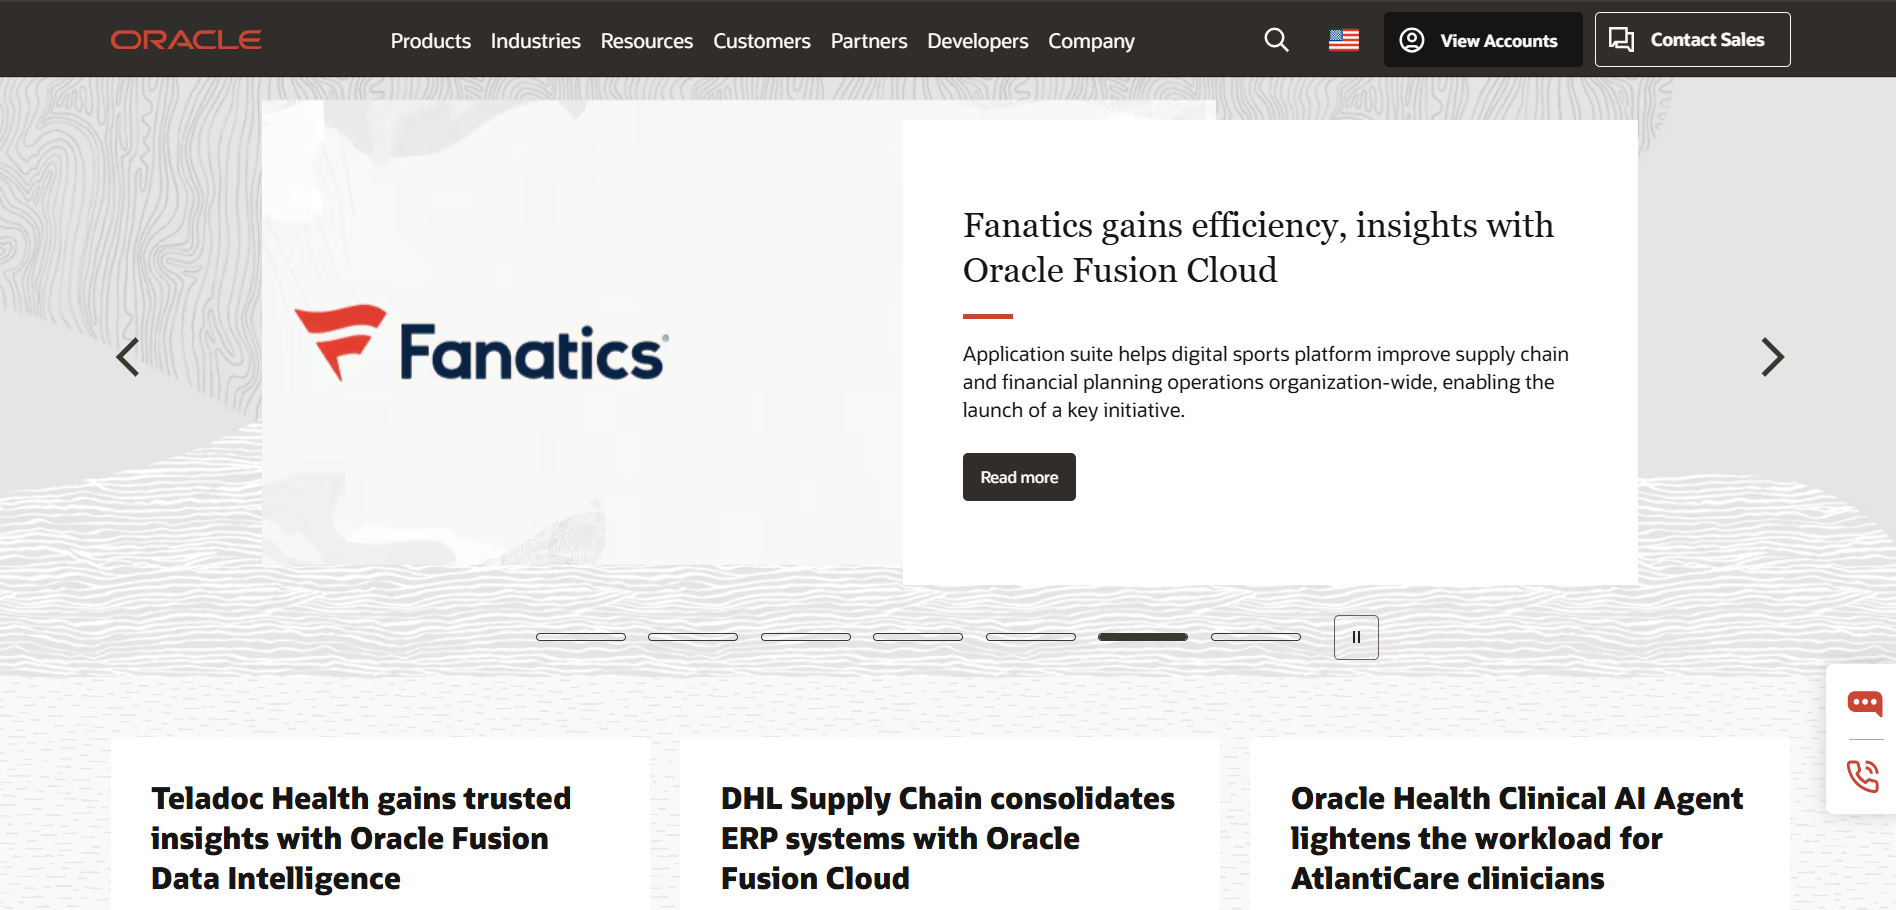Open the DHL Supply Chain story card
Viewport: 1896px width, 910px height.
948,838
